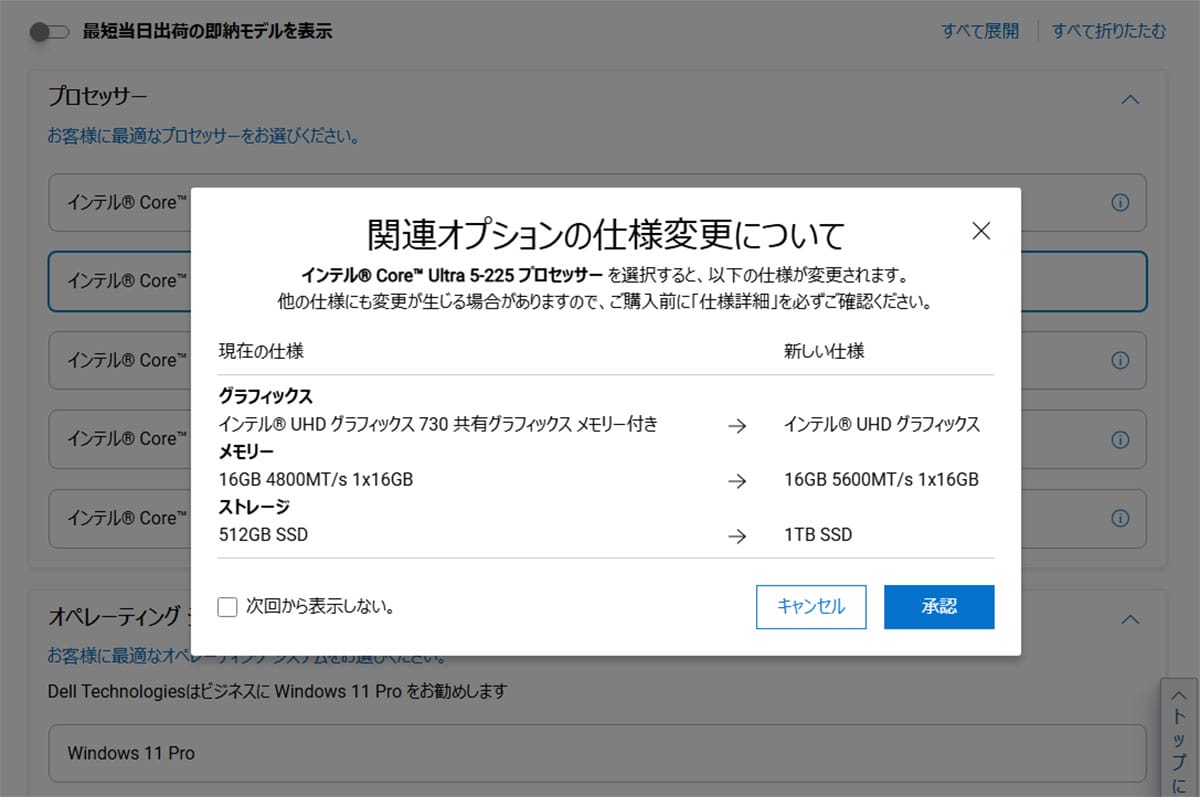Select the third インテル Core processor option
This screenshot has width=1200, height=797.
click(x=597, y=360)
